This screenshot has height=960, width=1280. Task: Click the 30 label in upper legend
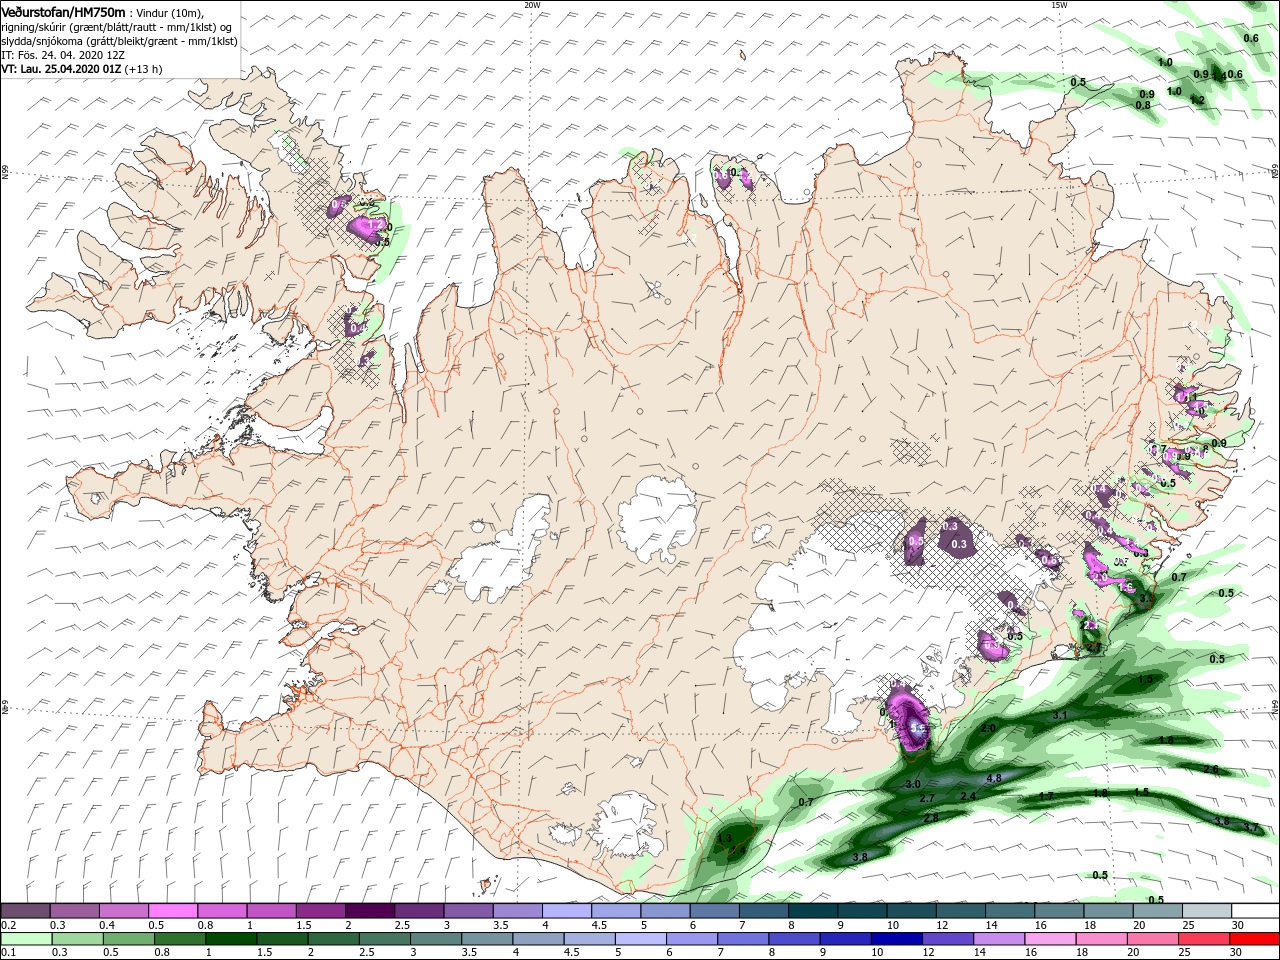(1236, 925)
